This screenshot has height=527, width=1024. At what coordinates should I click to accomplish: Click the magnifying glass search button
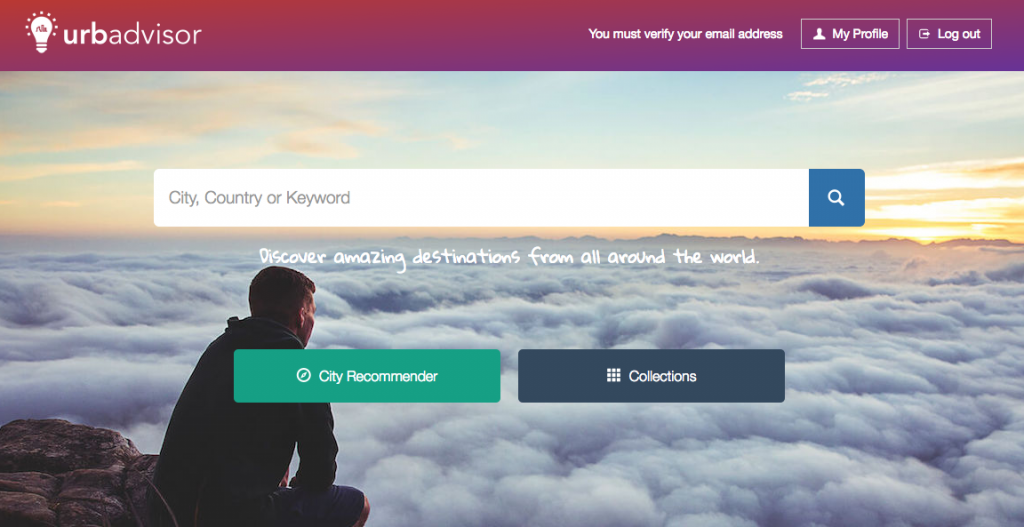[837, 198]
